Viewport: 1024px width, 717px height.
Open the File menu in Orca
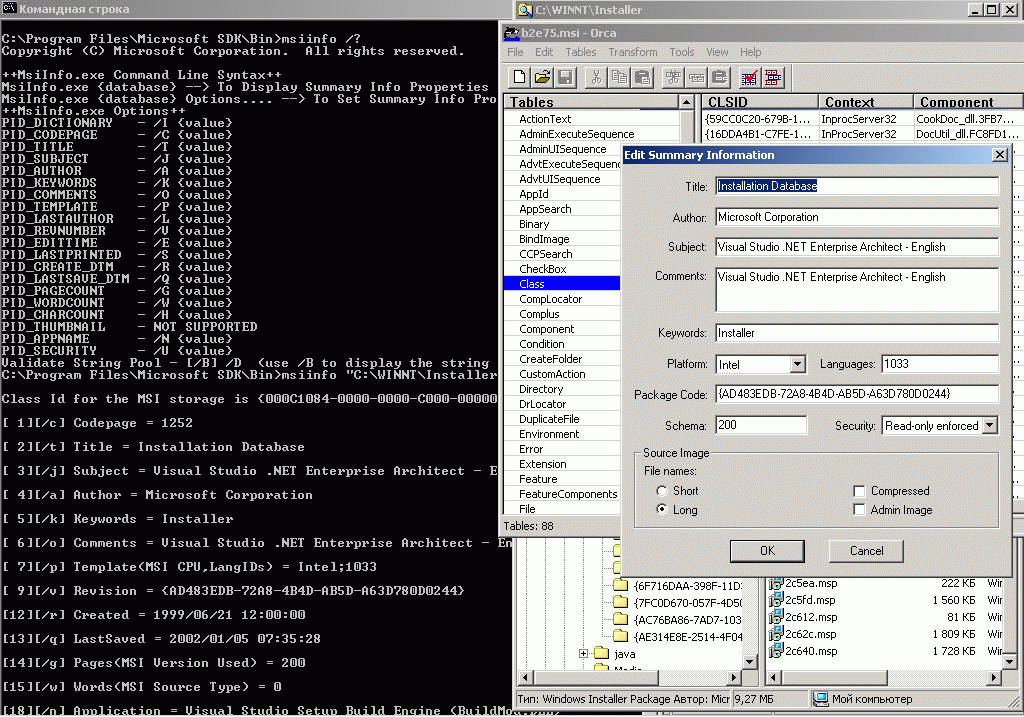click(515, 52)
